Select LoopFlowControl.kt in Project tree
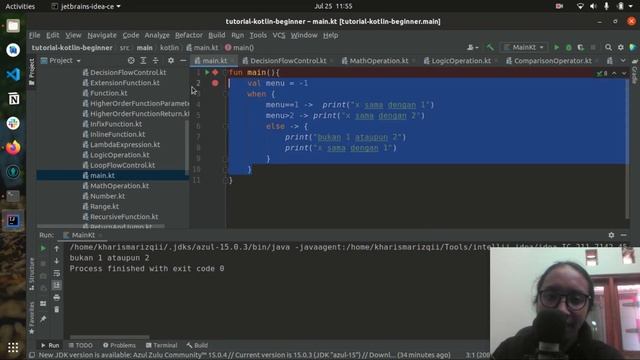The width and height of the screenshot is (640, 360). click(x=118, y=165)
